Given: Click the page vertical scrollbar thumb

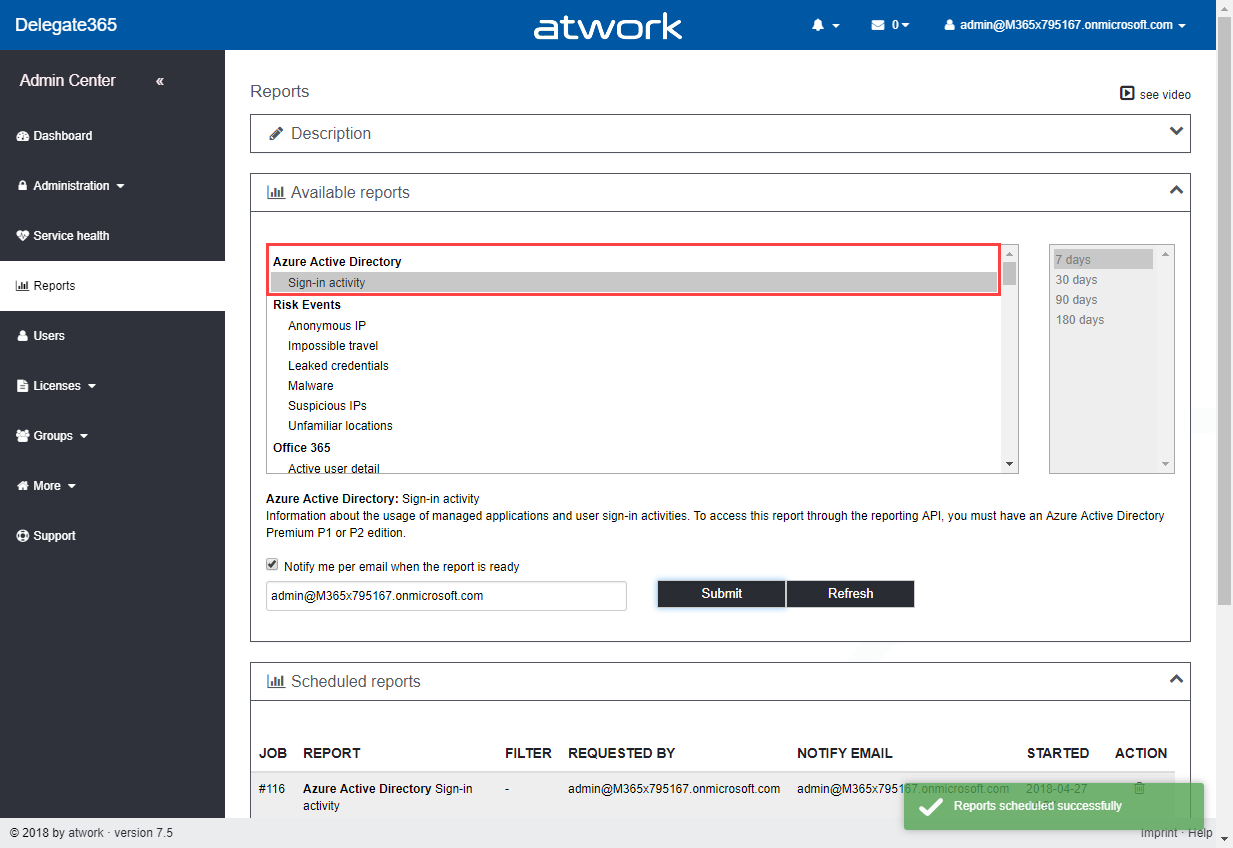Looking at the screenshot, I should 1224,311.
